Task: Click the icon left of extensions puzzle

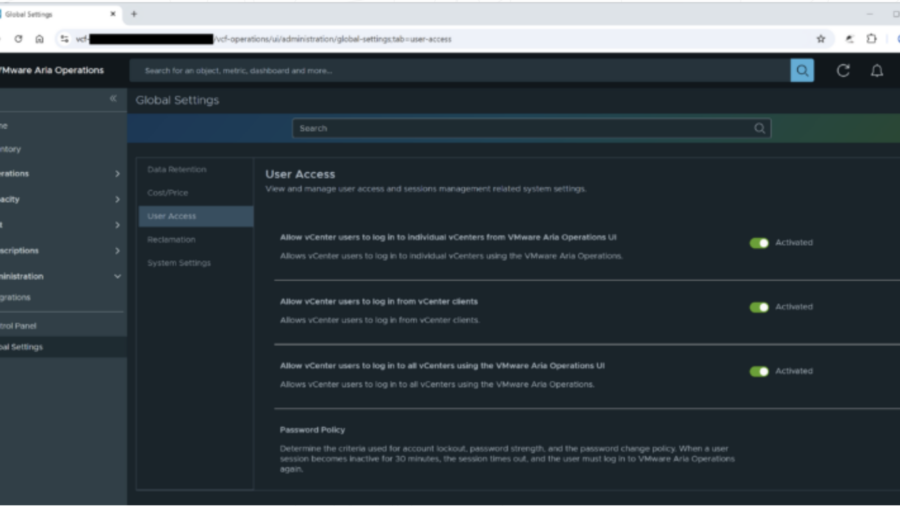Action: coord(849,39)
